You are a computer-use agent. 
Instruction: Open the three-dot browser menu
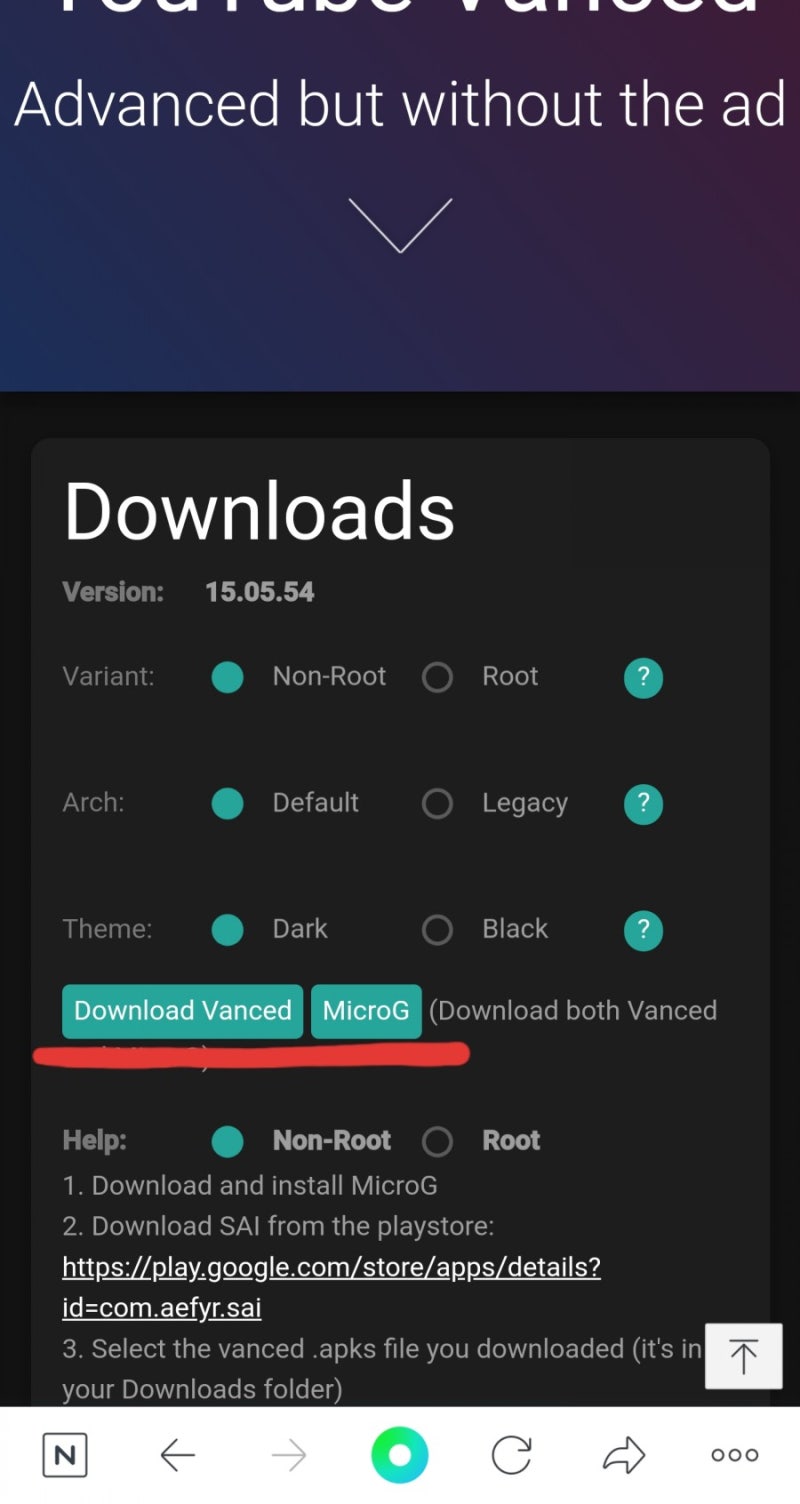tap(735, 1455)
